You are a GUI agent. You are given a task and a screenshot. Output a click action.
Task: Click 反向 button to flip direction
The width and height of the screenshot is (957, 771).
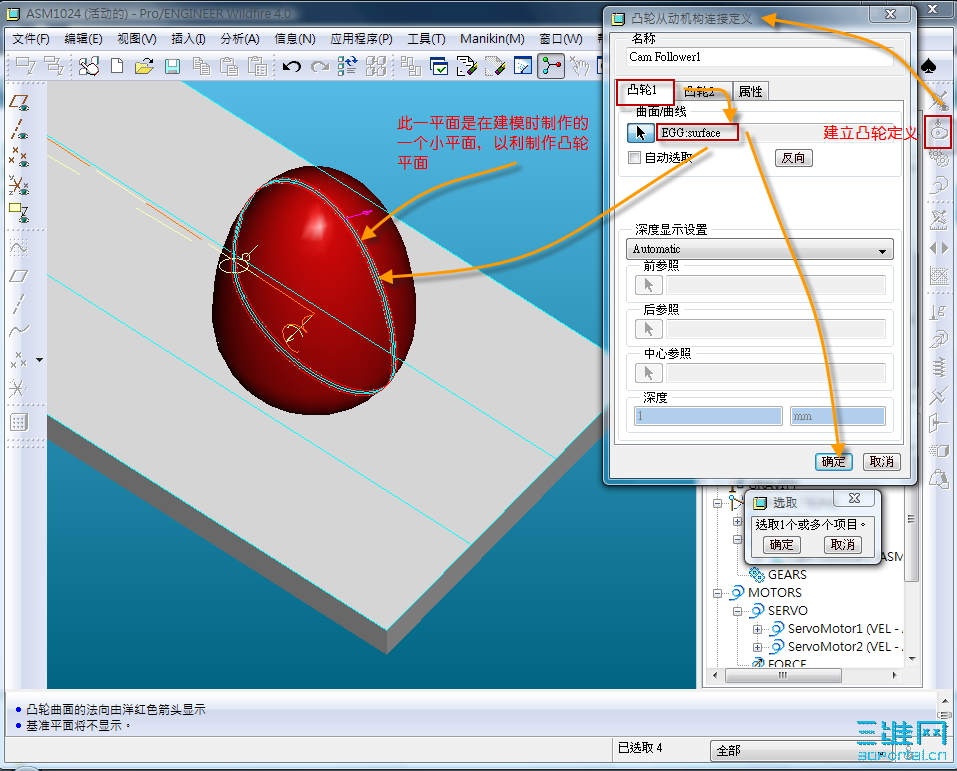click(793, 158)
